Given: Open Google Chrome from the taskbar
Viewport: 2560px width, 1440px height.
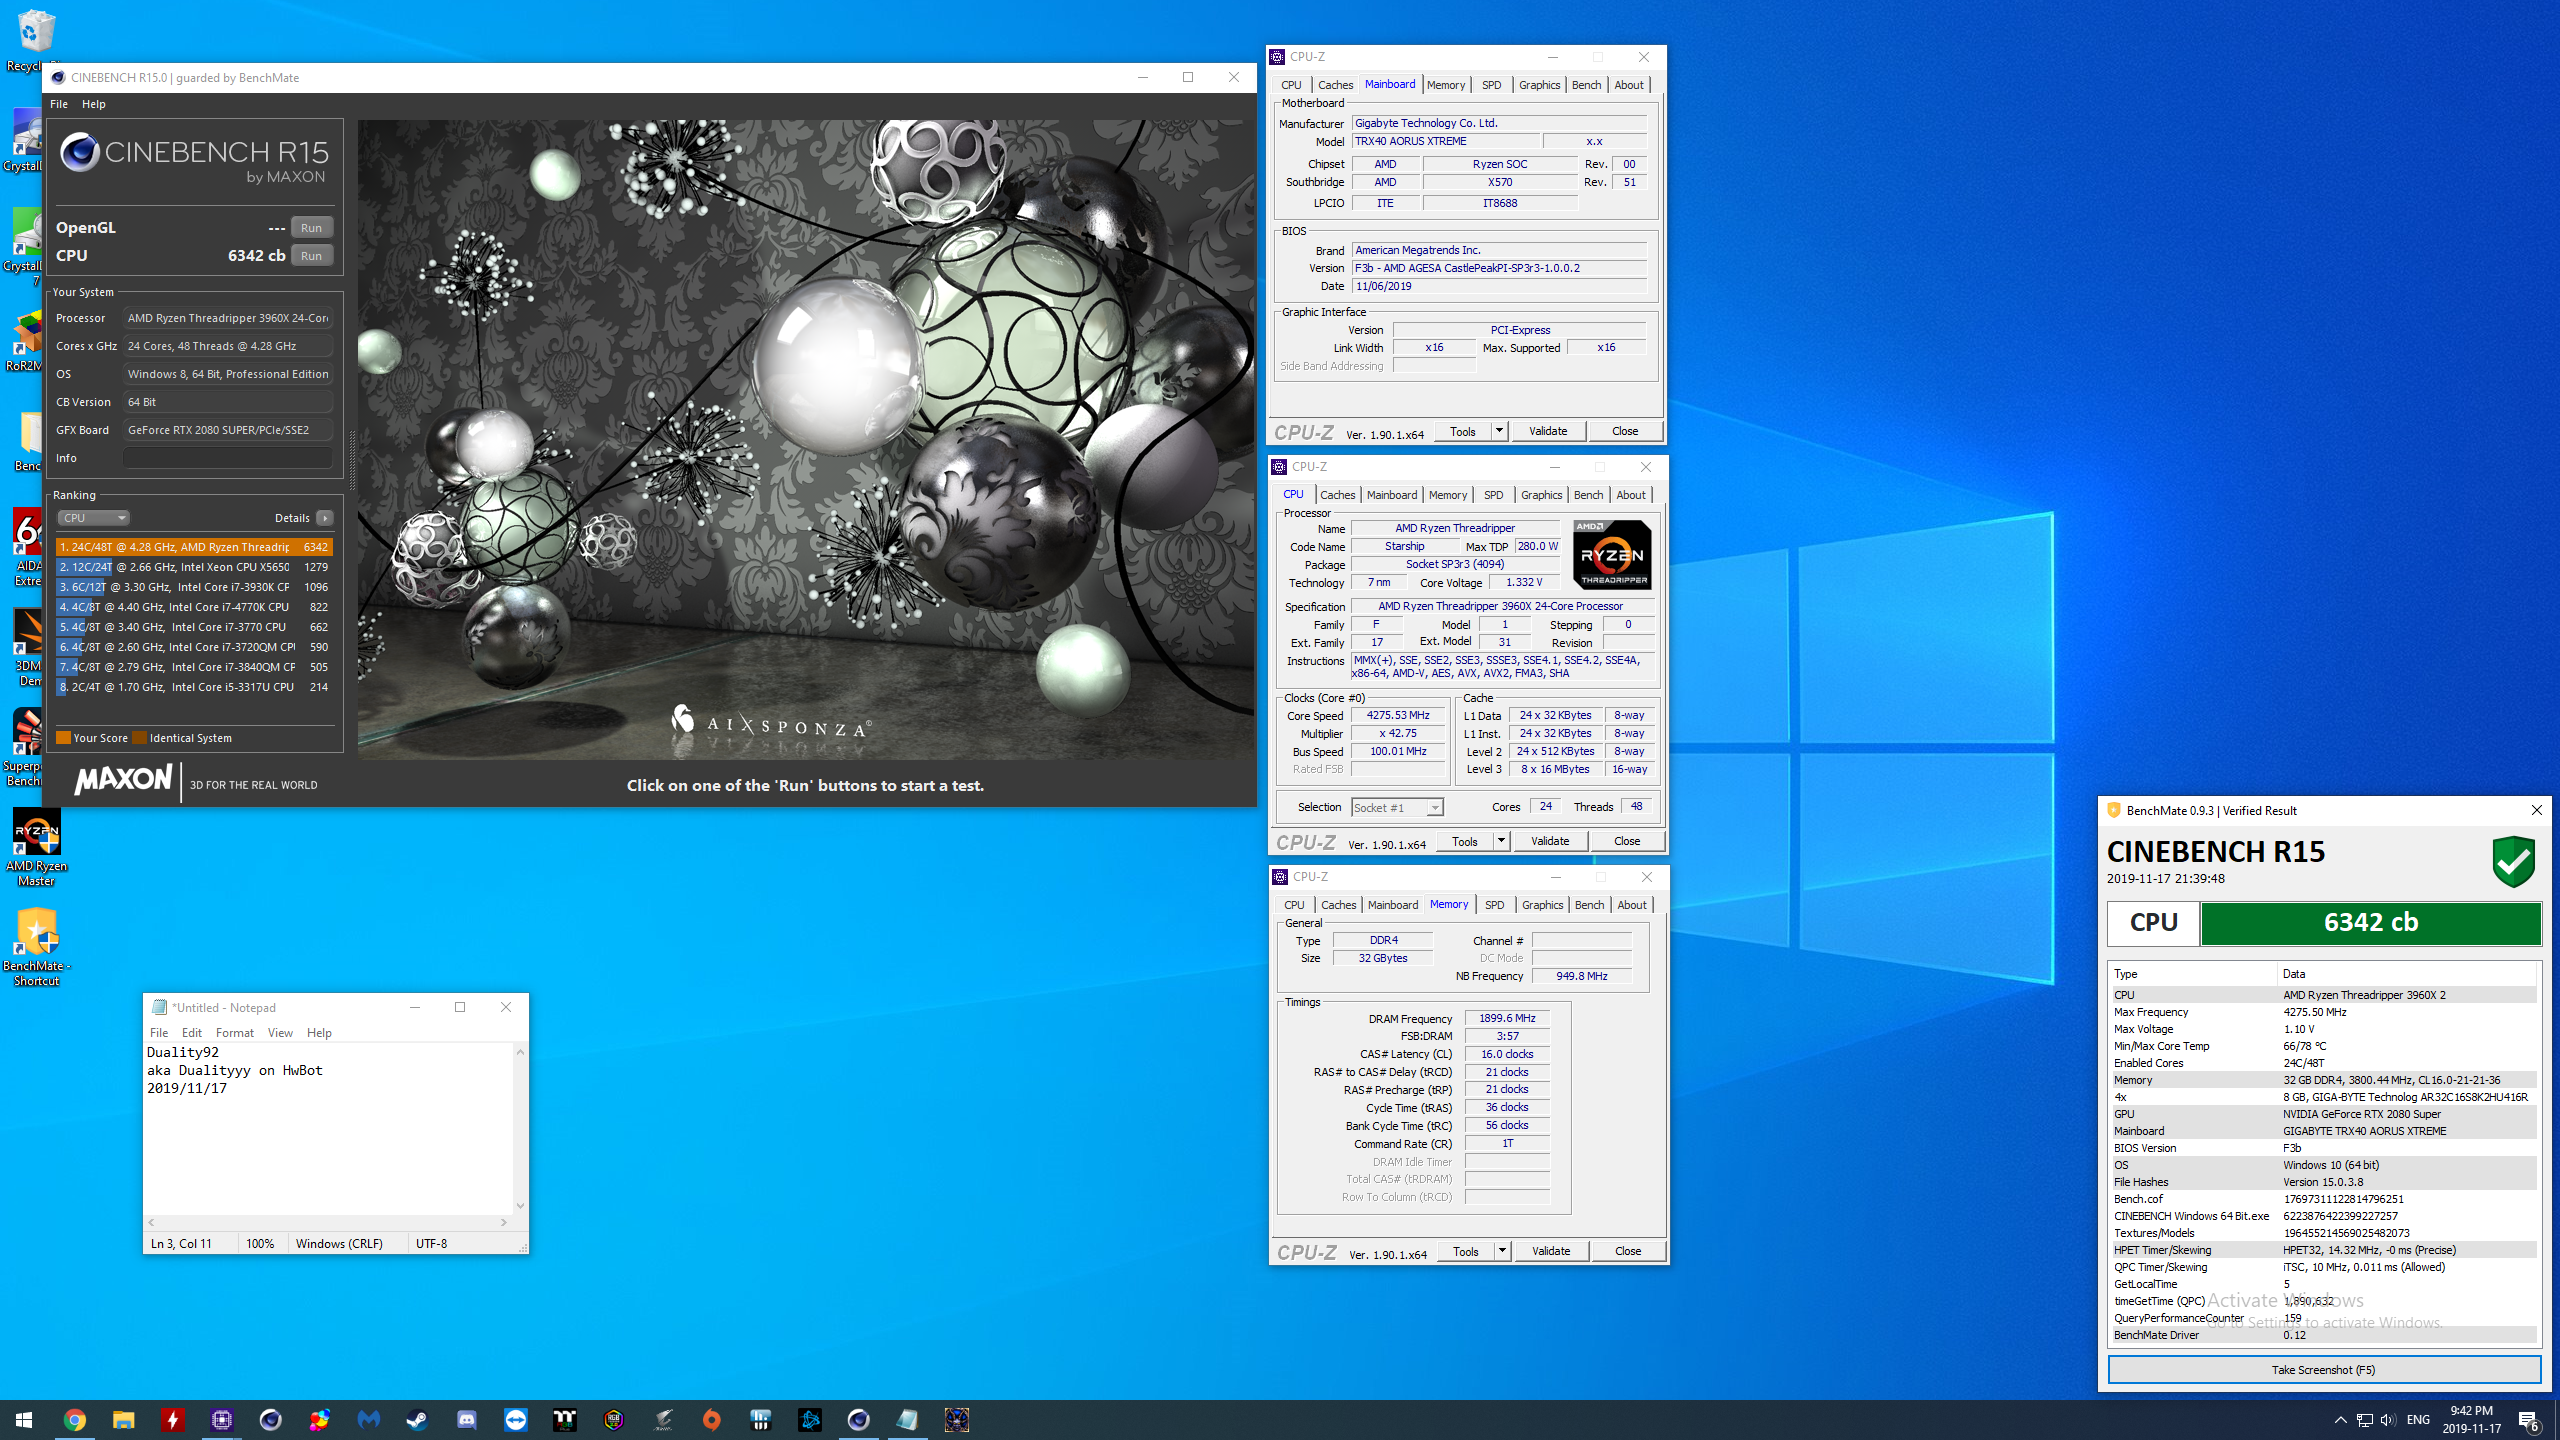Looking at the screenshot, I should pos(75,1419).
